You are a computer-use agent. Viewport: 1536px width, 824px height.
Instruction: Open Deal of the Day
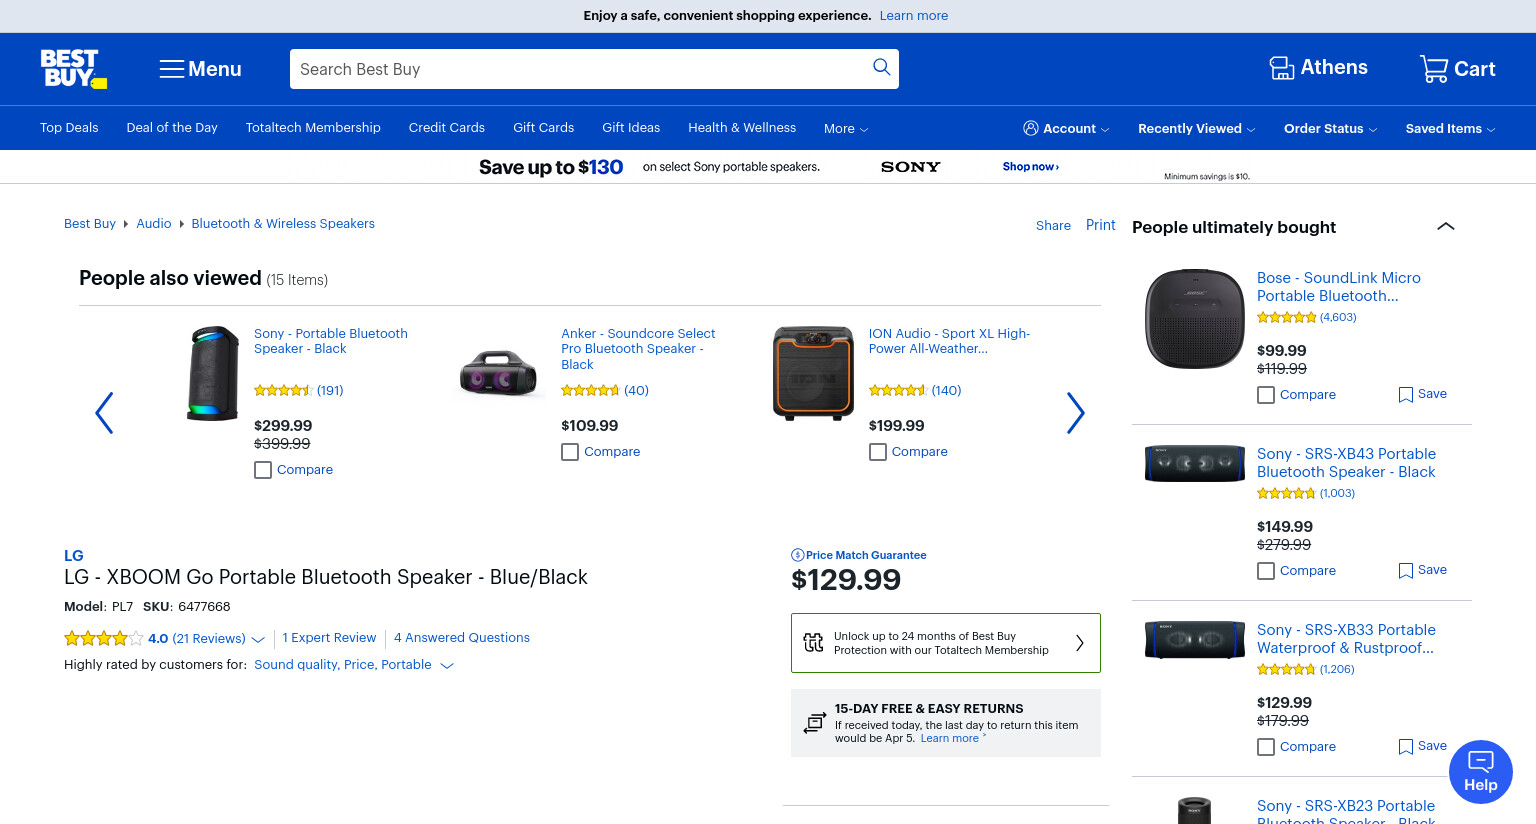coord(172,128)
